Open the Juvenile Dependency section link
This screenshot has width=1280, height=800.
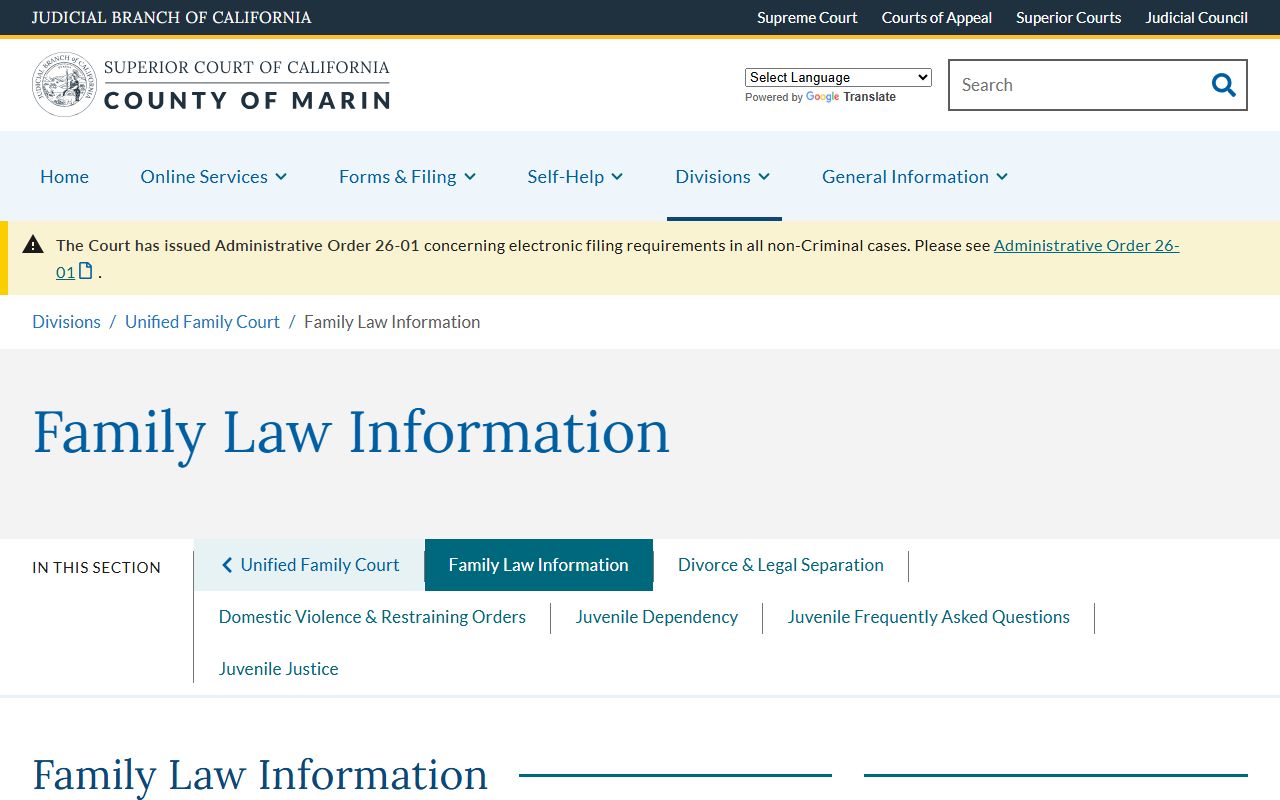tap(657, 617)
